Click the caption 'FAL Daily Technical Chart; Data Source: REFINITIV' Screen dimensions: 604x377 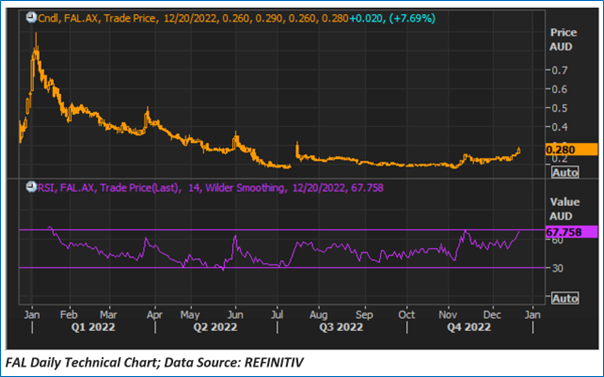[154, 362]
